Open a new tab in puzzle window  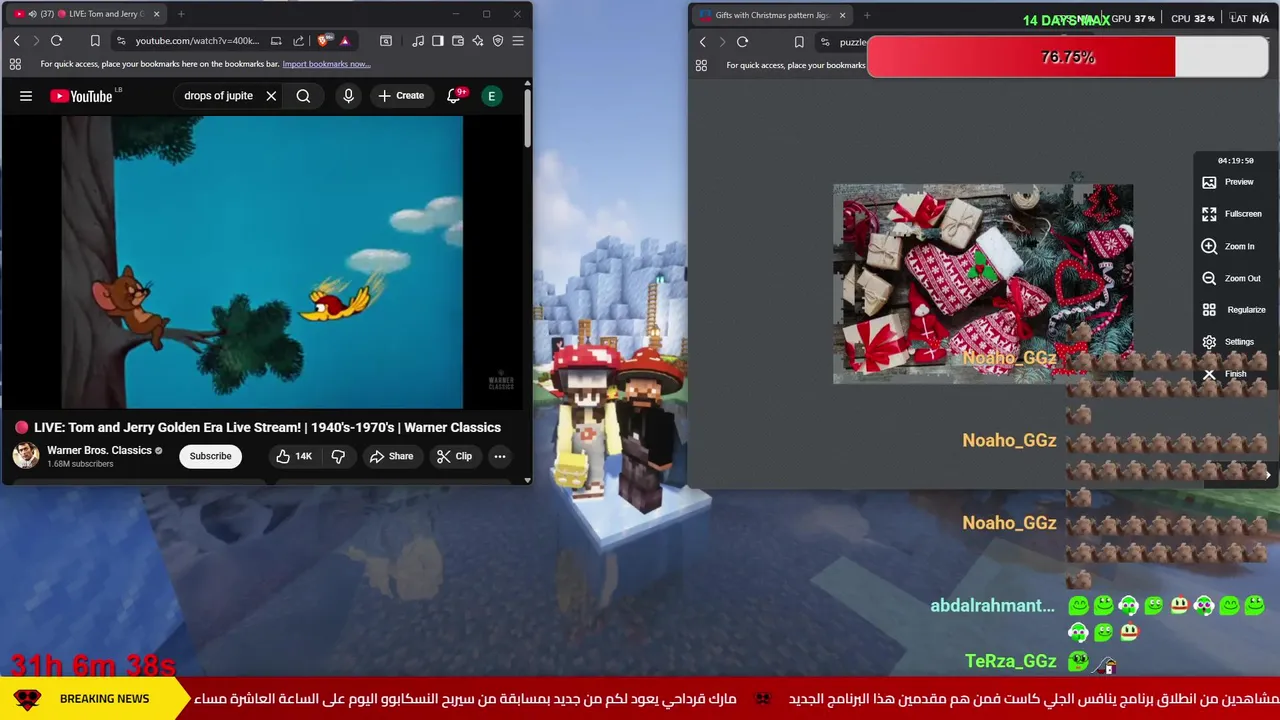pyautogui.click(x=867, y=15)
